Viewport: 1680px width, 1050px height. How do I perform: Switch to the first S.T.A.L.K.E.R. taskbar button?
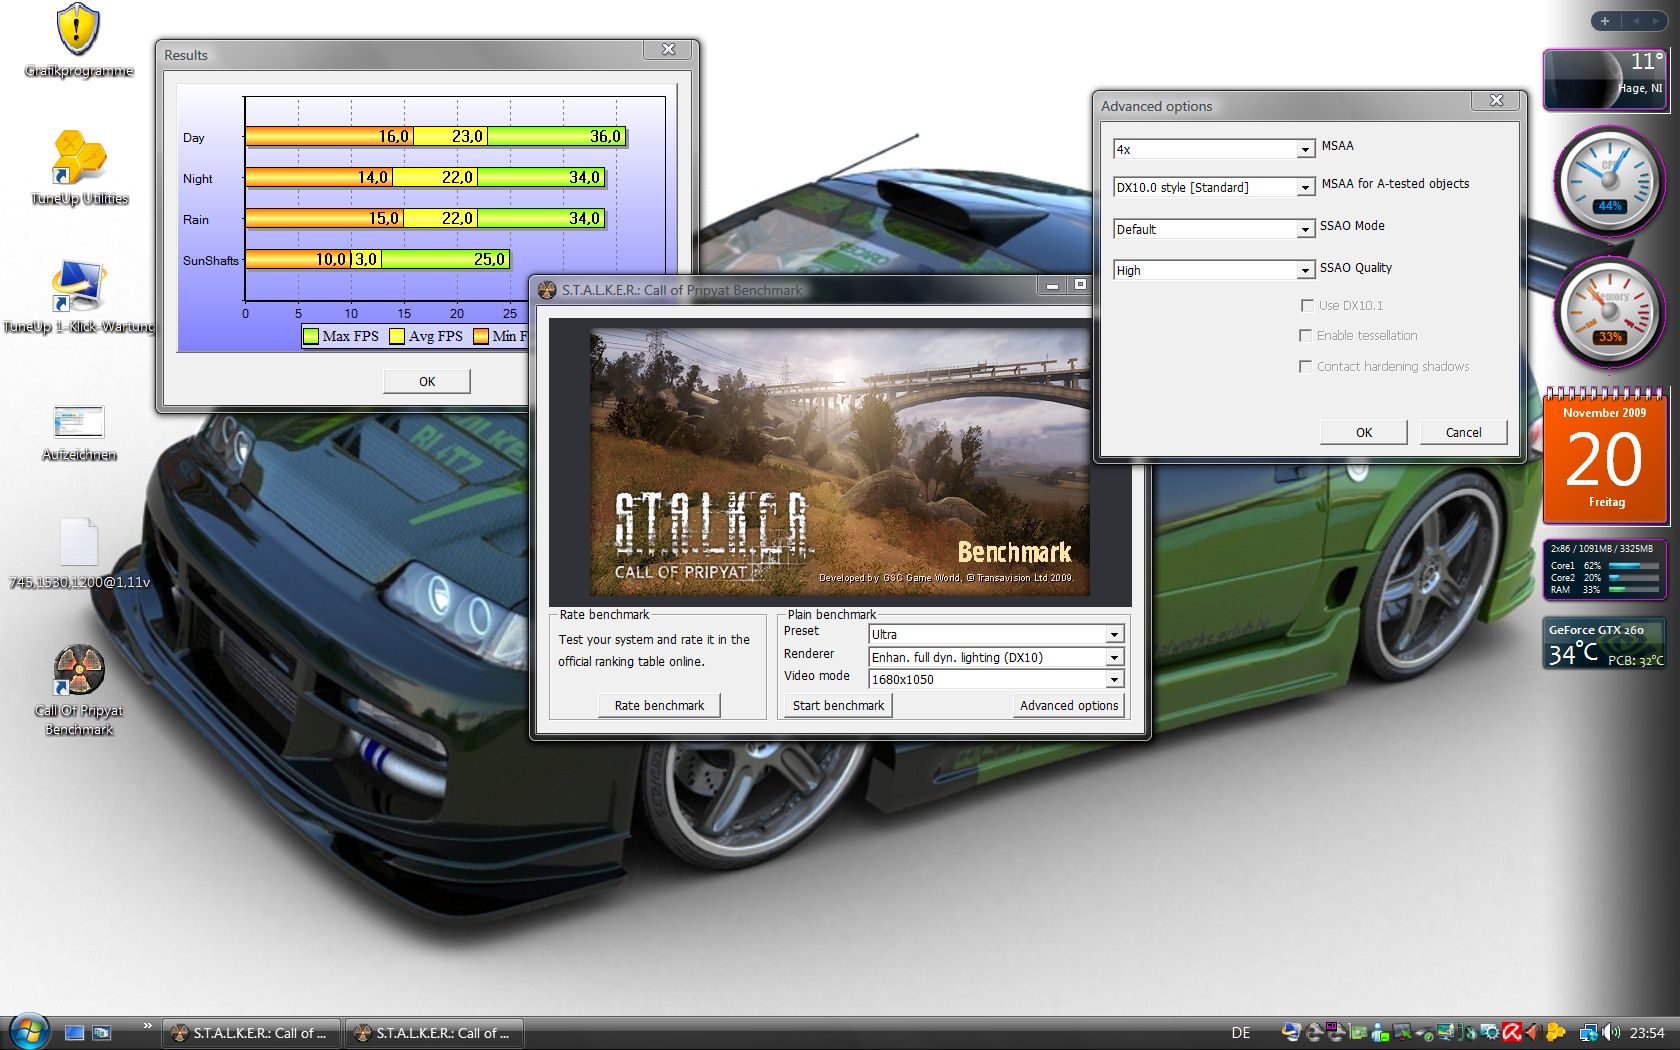[x=251, y=1033]
